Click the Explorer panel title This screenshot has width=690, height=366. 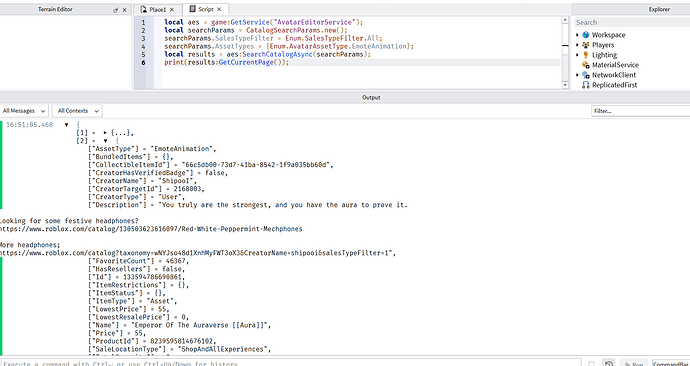659,9
